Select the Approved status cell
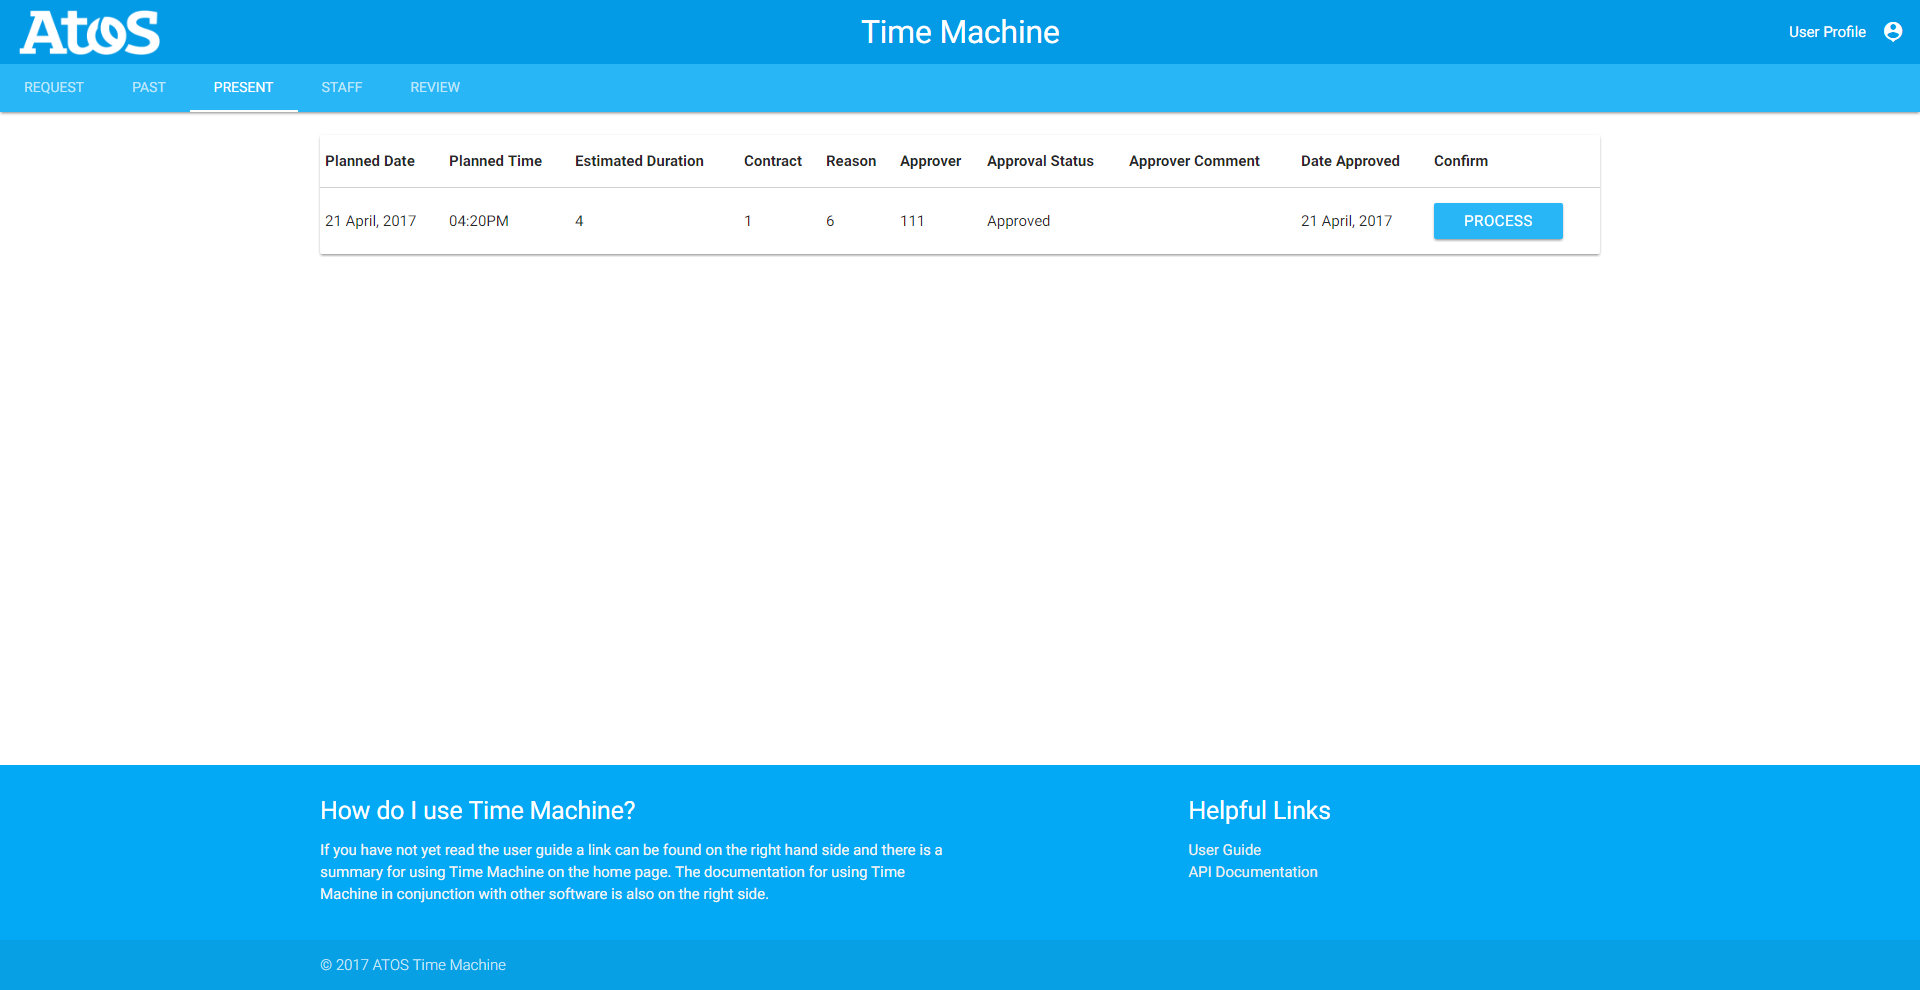 tap(1018, 221)
